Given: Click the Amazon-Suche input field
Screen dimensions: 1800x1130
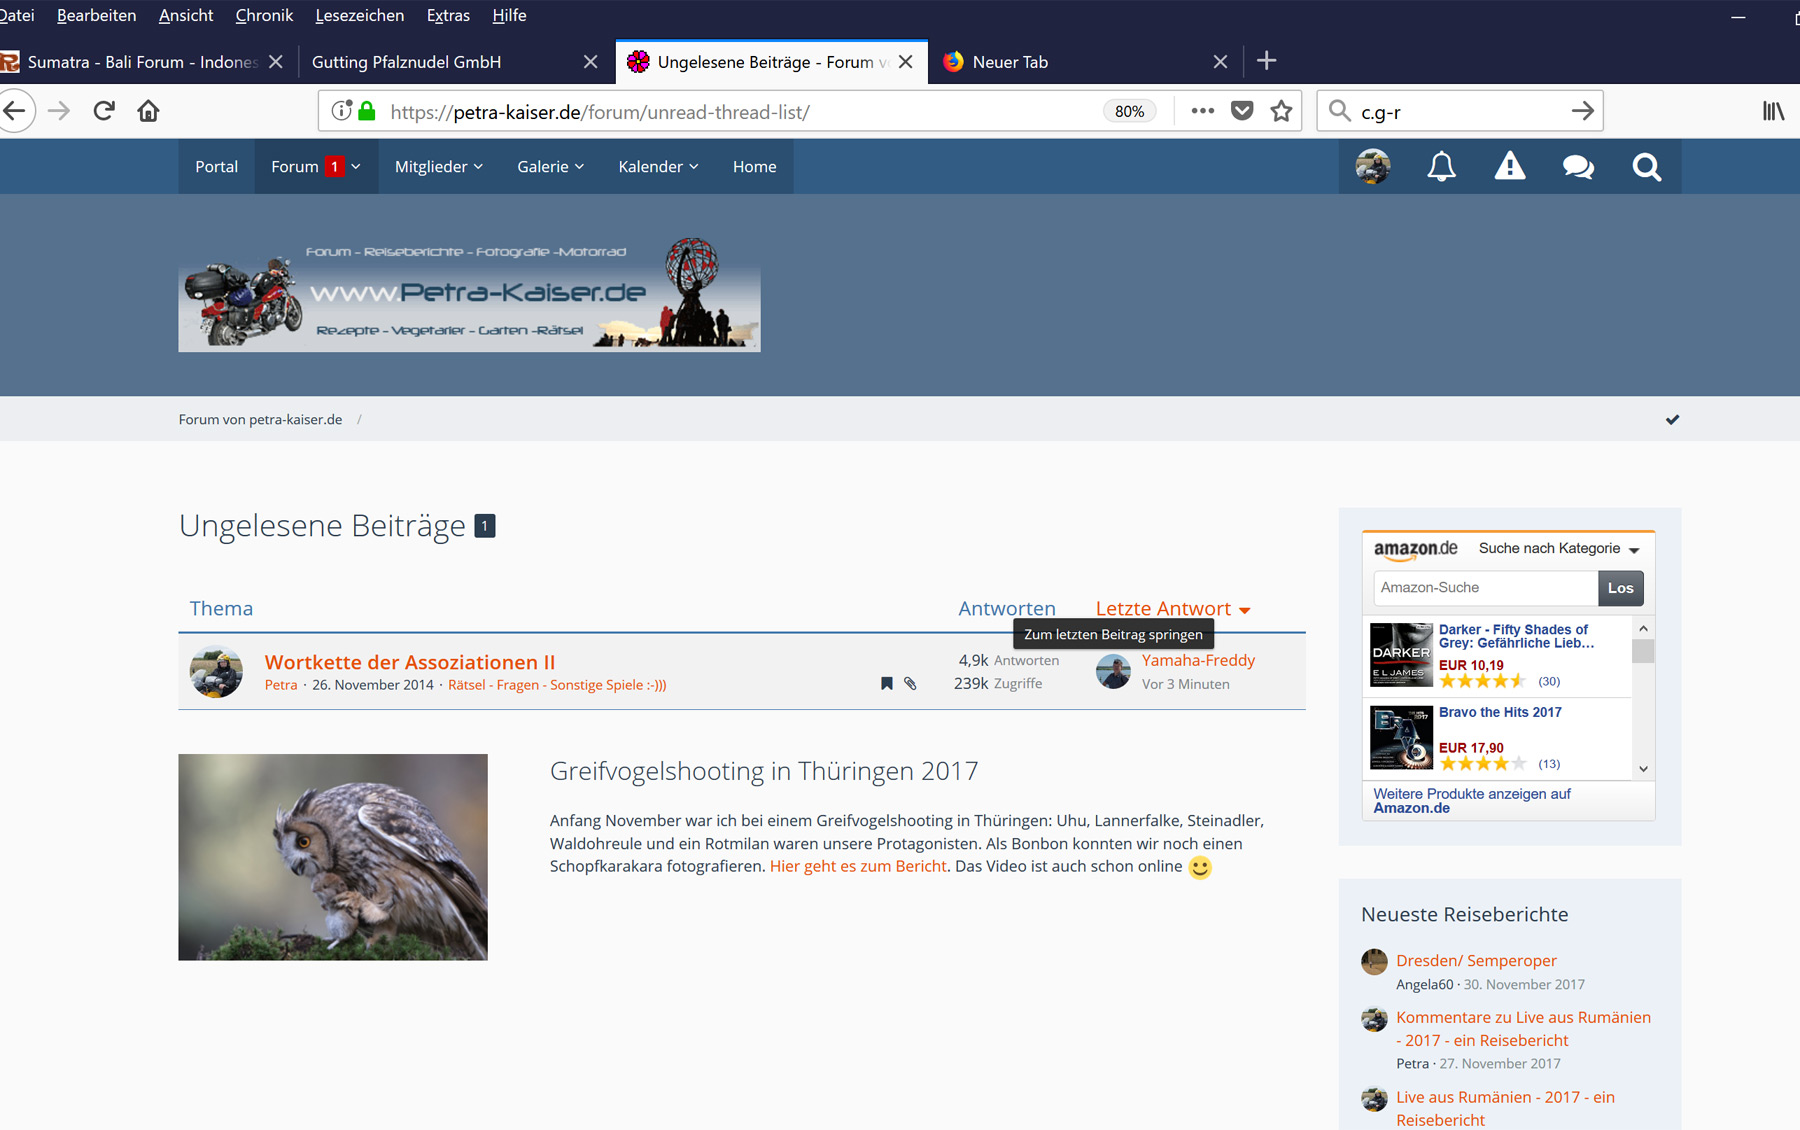Looking at the screenshot, I should [1485, 588].
